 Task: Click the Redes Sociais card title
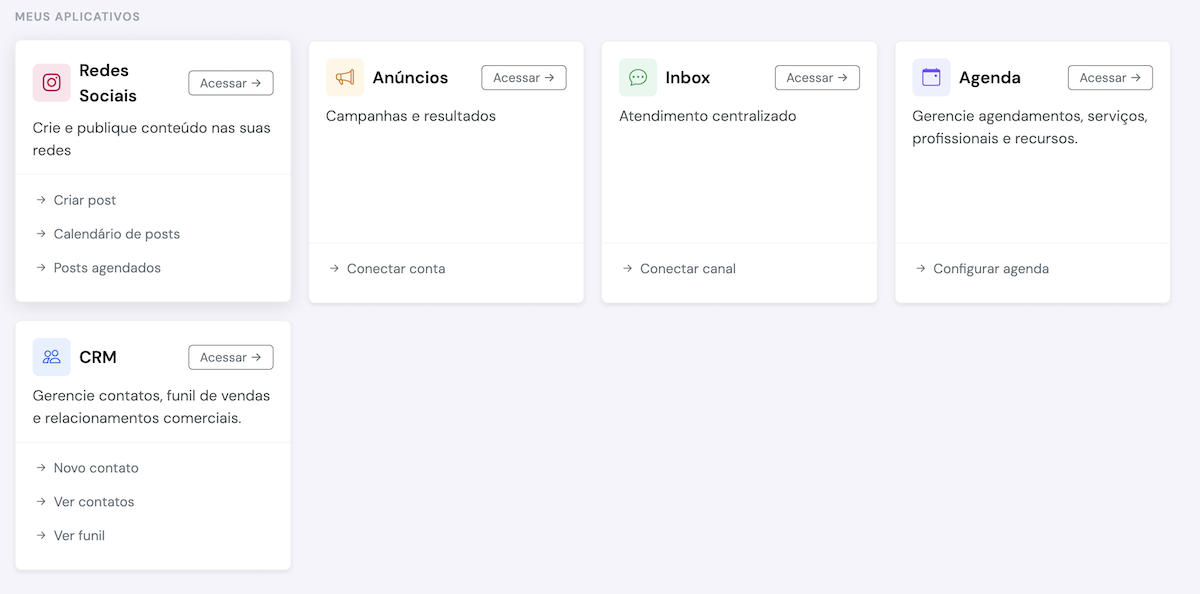[108, 83]
